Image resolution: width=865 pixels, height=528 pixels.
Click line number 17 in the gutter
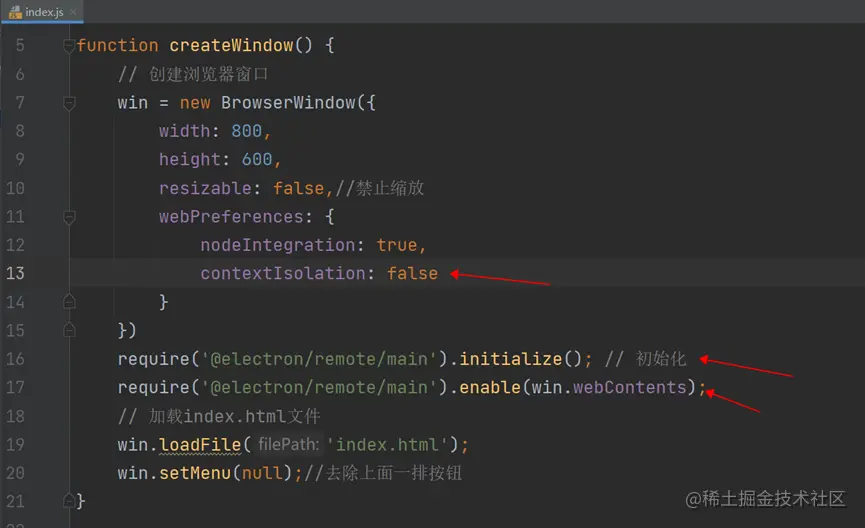[x=15, y=387]
